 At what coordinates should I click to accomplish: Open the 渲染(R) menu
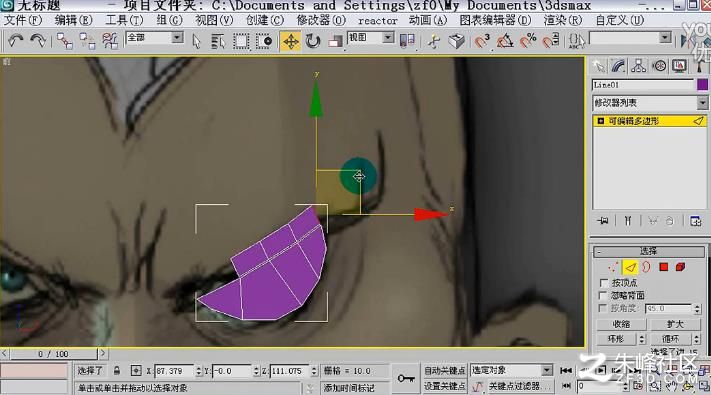coord(562,20)
